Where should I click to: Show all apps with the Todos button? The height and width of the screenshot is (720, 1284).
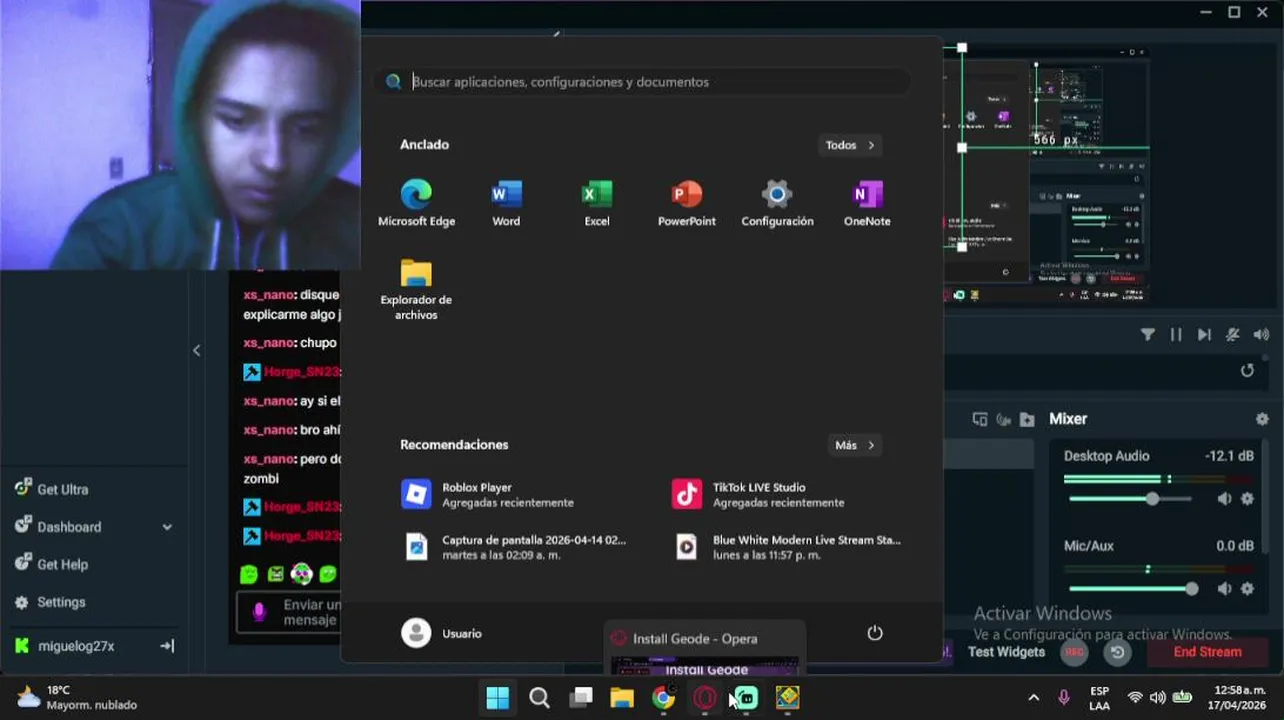pyautogui.click(x=850, y=145)
